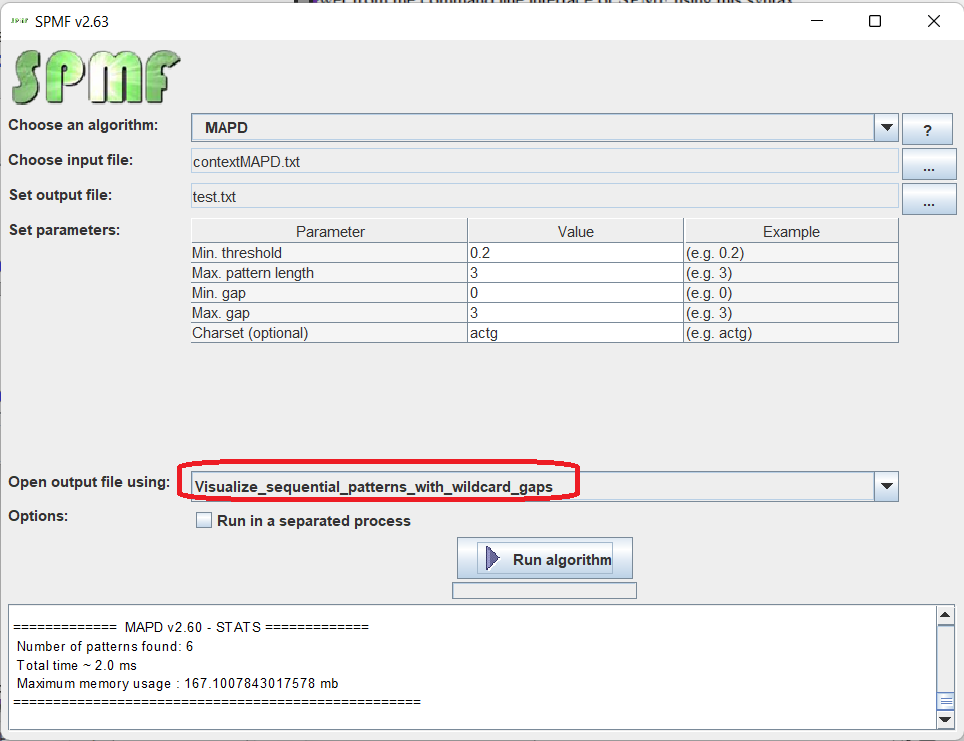The height and width of the screenshot is (741, 964).
Task: Click the contextMAPD.txt input file field
Action: point(544,161)
